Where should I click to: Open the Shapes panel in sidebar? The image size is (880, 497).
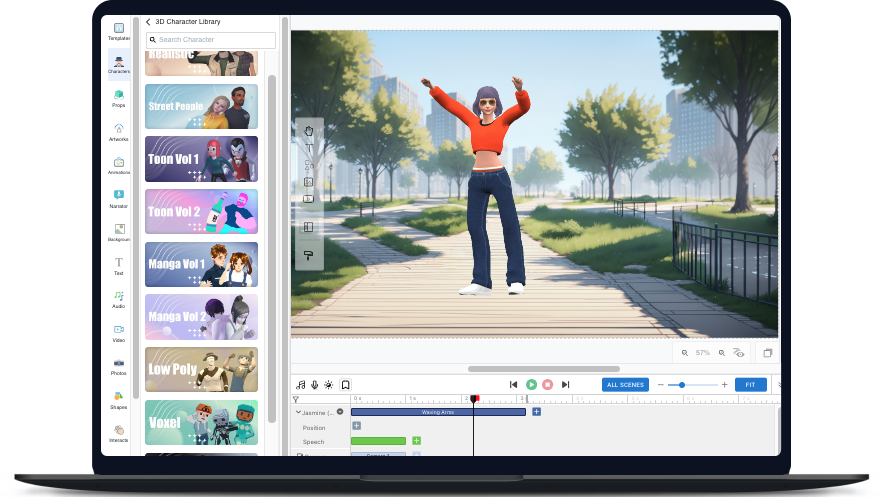(x=119, y=399)
